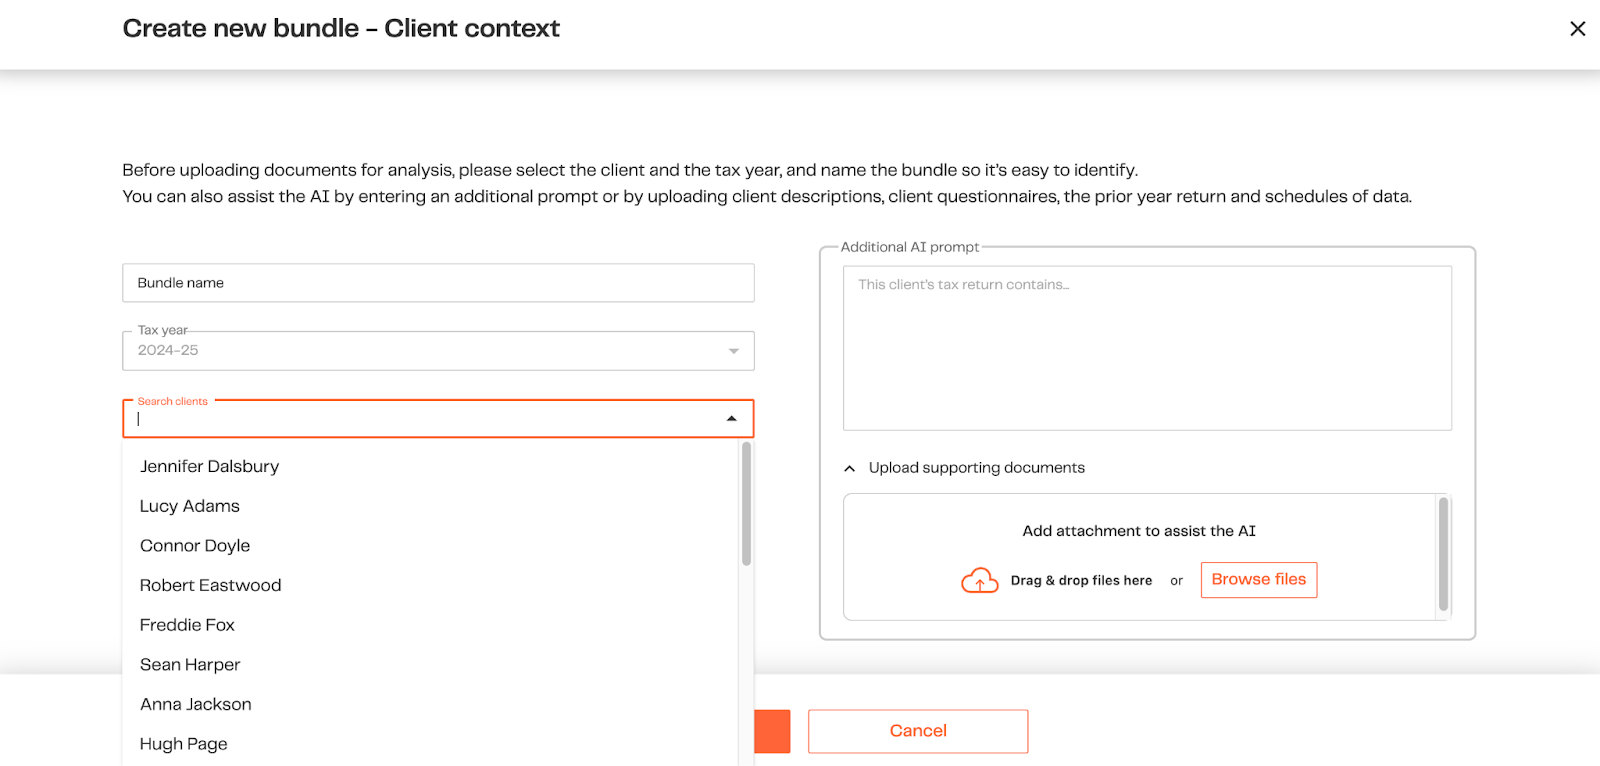
Task: Choose Lucy Adams from the list
Action: pos(190,506)
